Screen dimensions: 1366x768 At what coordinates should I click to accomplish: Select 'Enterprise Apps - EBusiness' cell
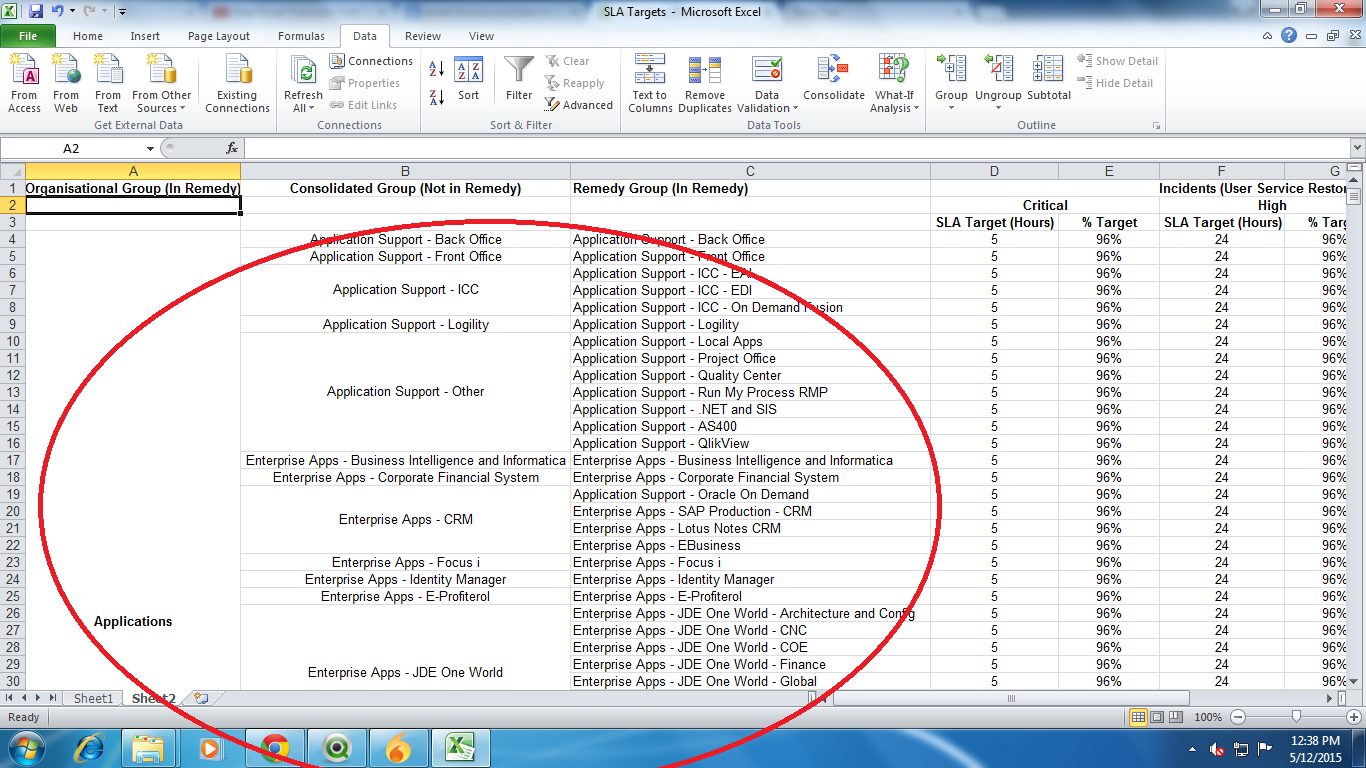[x=750, y=545]
